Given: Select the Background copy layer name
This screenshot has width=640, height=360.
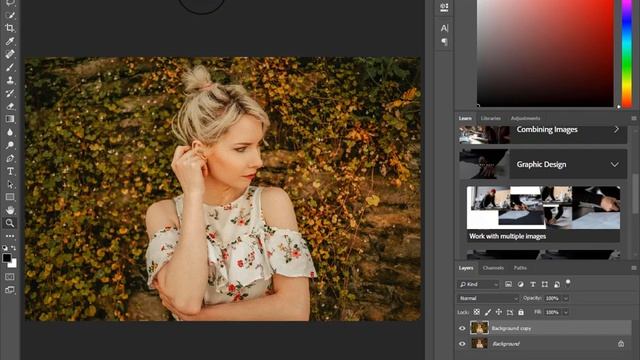Looking at the screenshot, I should 511,328.
